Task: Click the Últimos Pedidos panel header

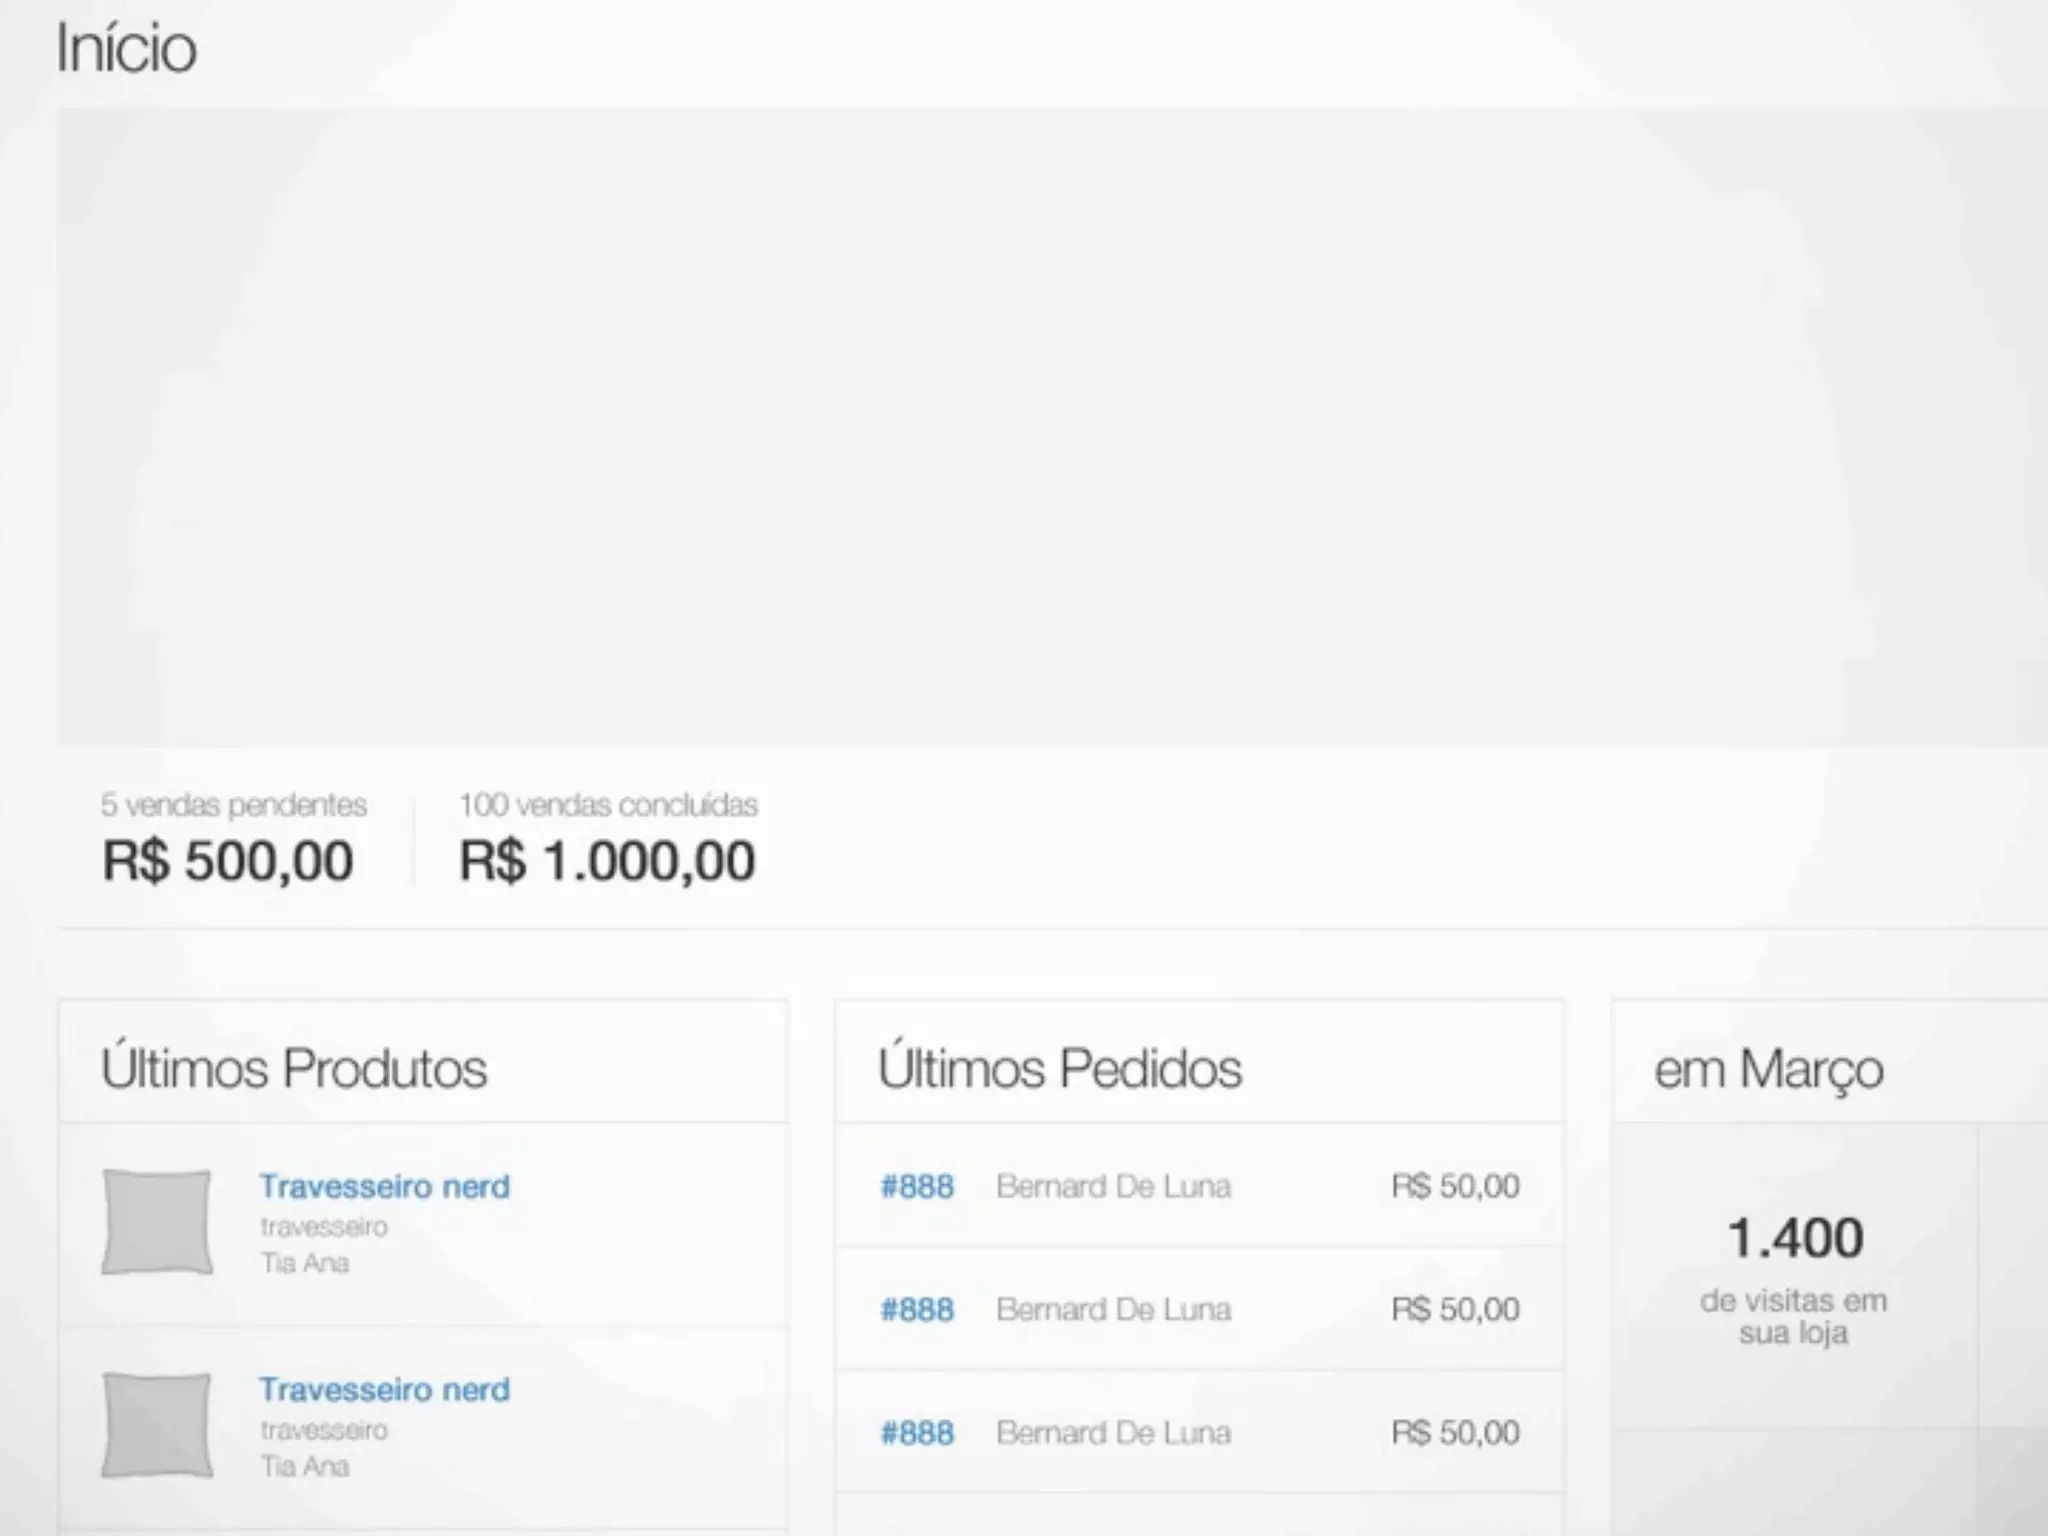Action: [1060, 1068]
